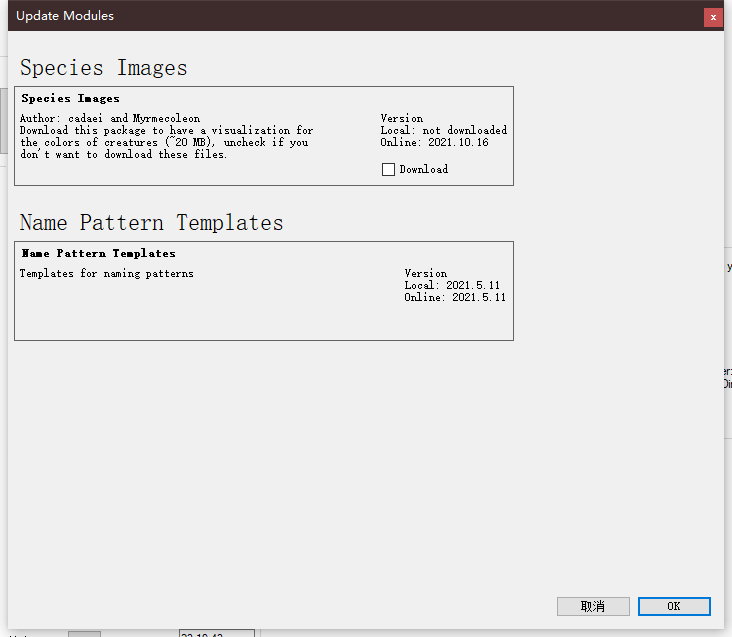
Task: Click the 'Version' label in Species Images
Action: pyautogui.click(x=401, y=118)
